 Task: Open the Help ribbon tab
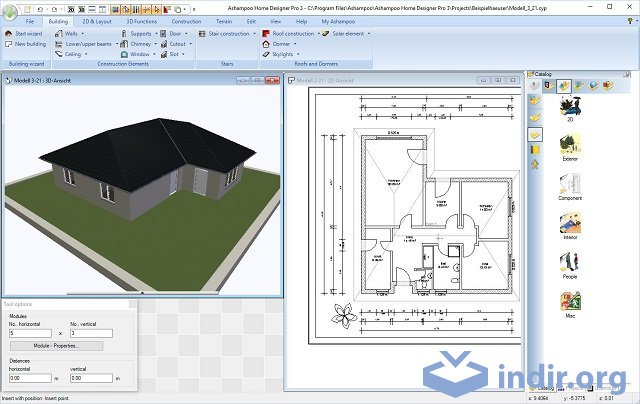[x=301, y=21]
